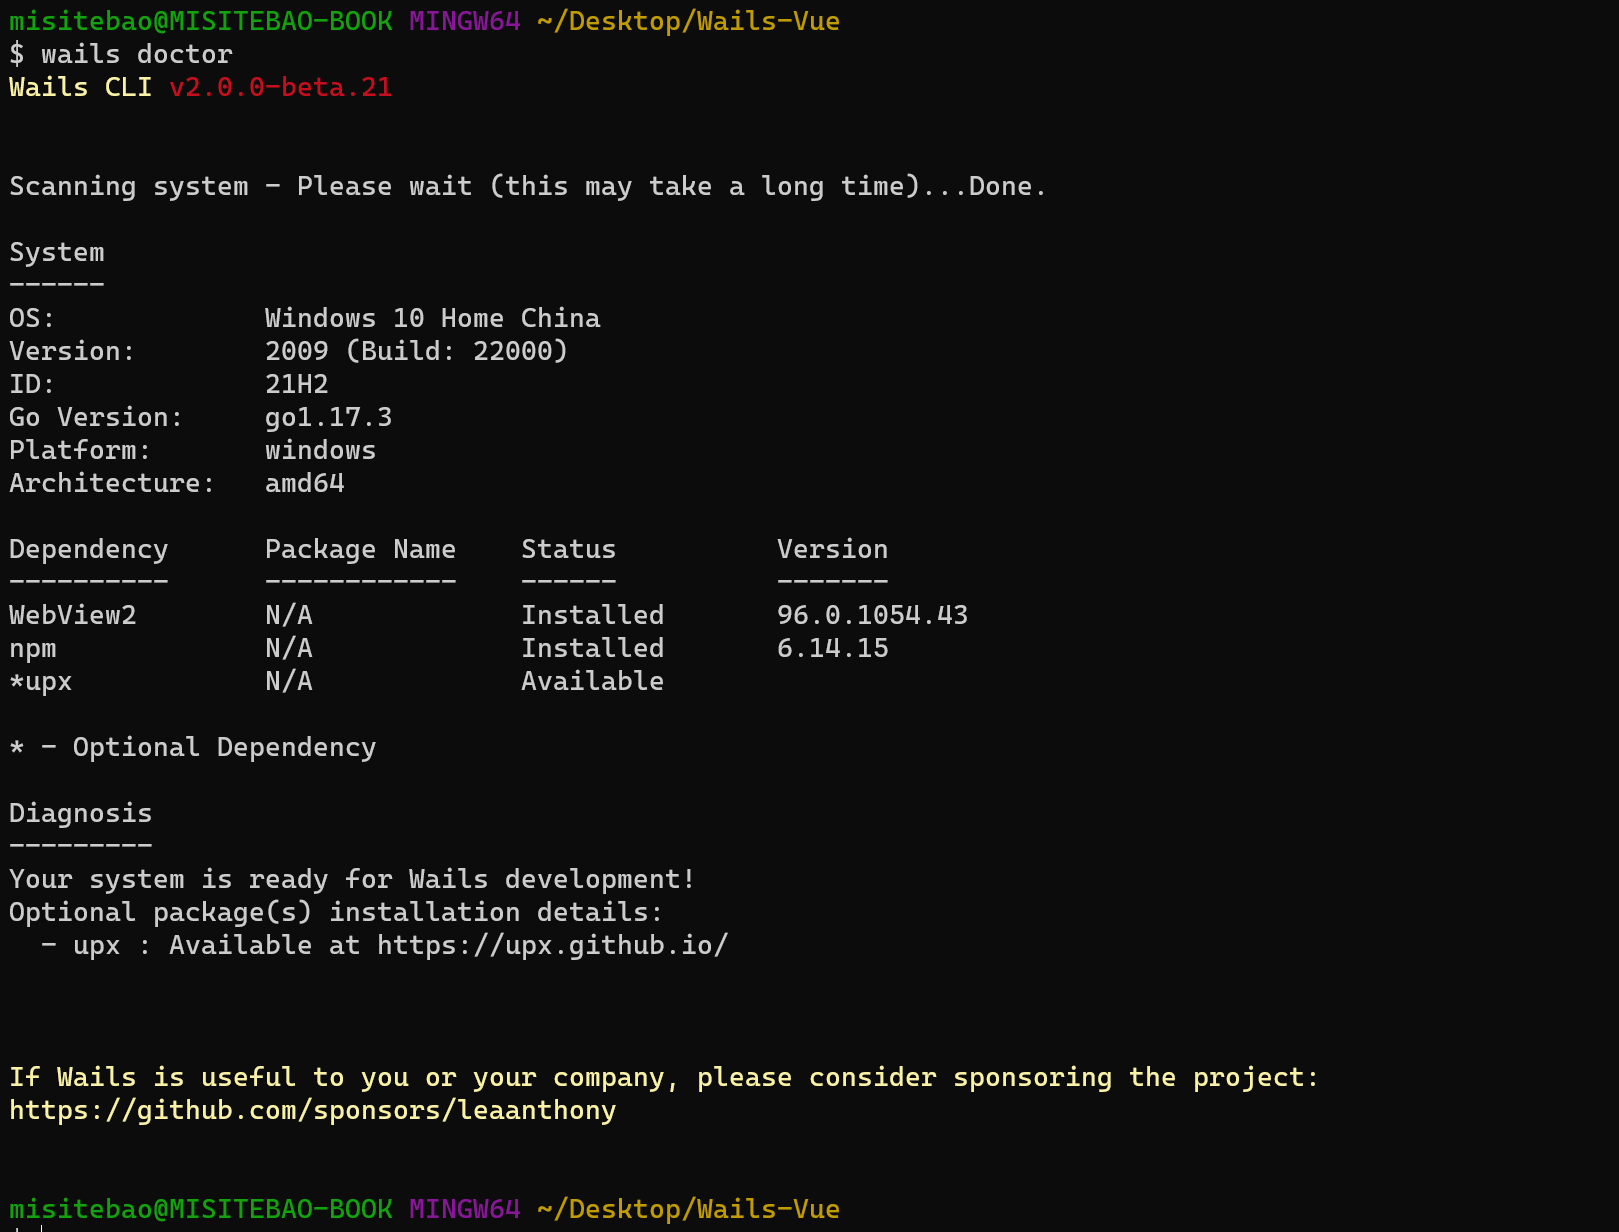The width and height of the screenshot is (1619, 1232).
Task: Click the npm dependency row
Action: (33, 647)
